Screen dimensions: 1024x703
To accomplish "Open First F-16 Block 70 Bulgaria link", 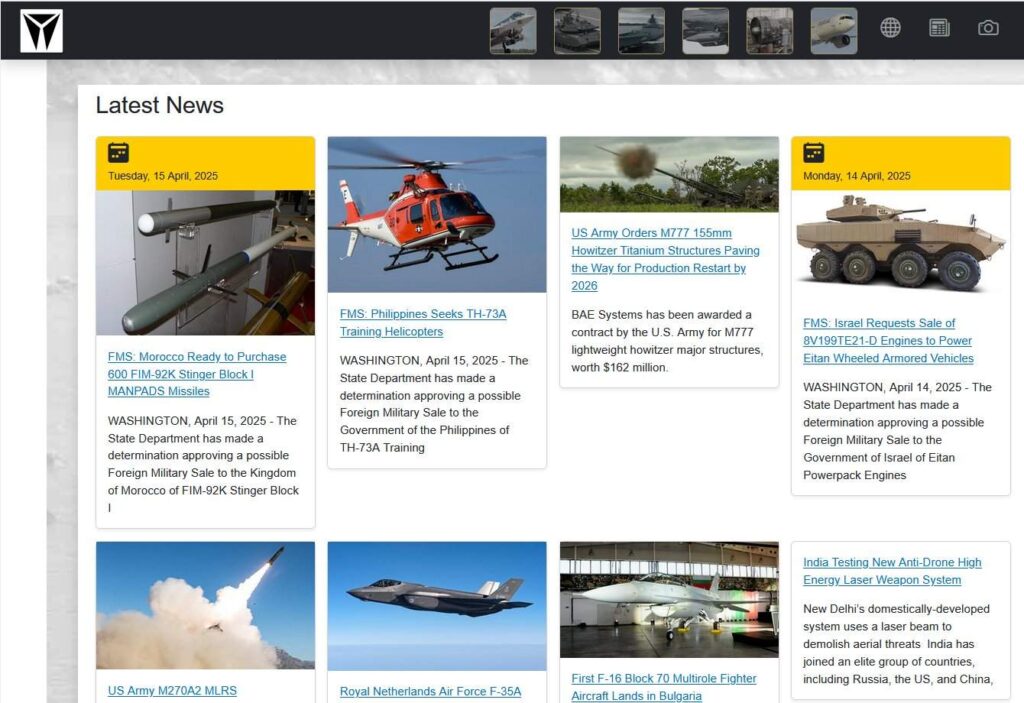I will click(x=664, y=687).
